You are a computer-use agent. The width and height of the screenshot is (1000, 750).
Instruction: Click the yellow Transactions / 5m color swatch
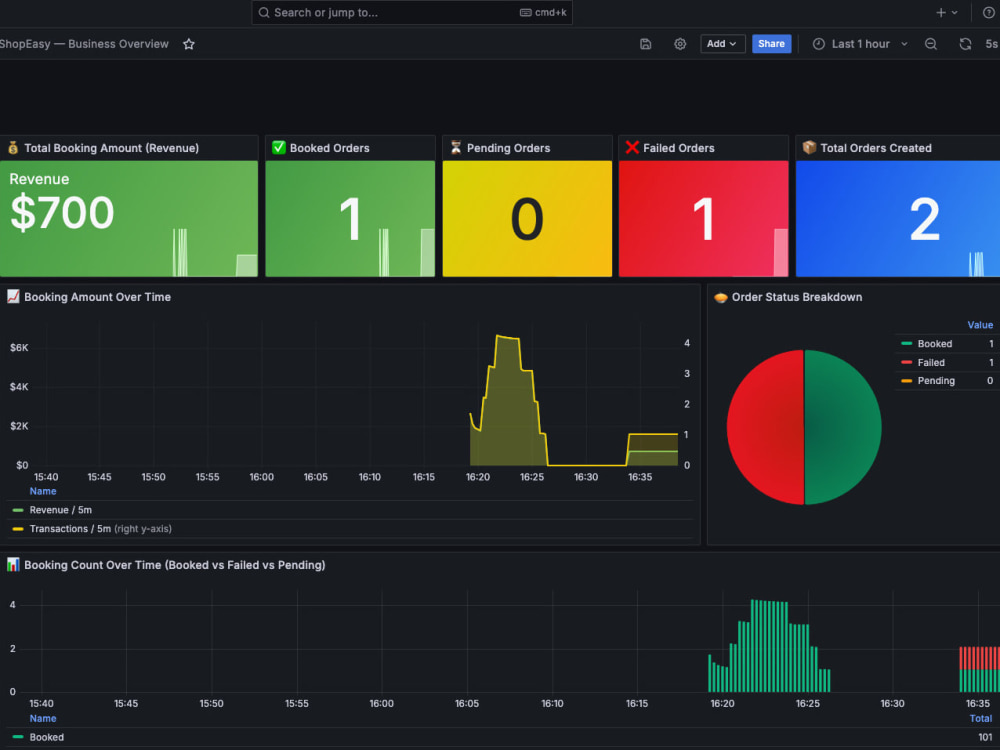click(18, 529)
